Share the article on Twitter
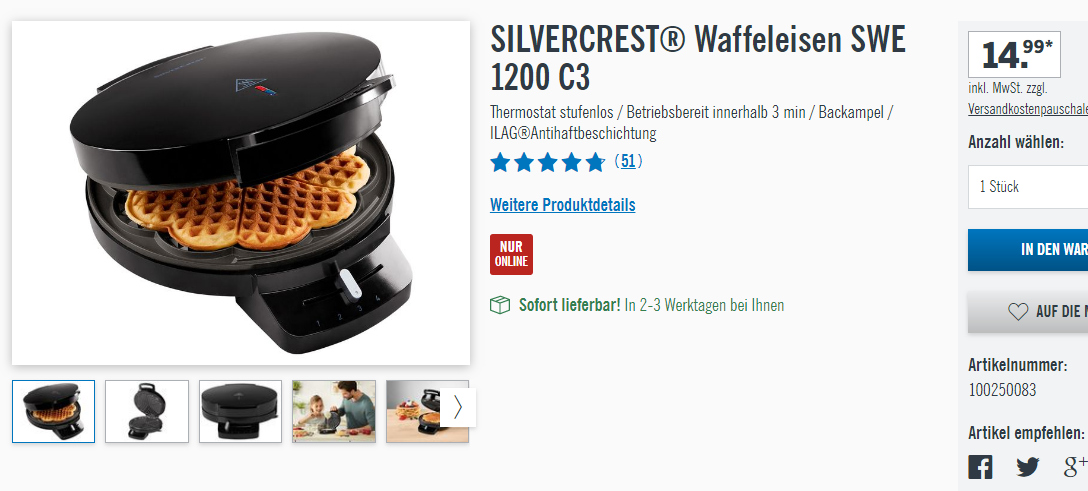Screen dimensions: 1088x491 (1028, 467)
